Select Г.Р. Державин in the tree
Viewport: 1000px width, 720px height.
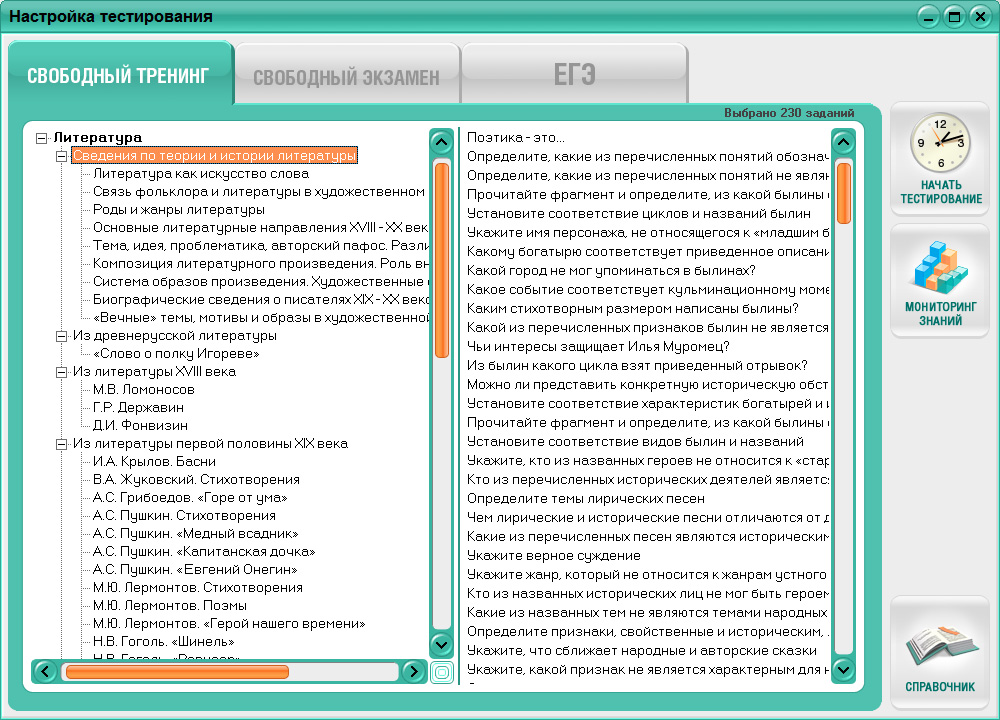click(x=138, y=407)
